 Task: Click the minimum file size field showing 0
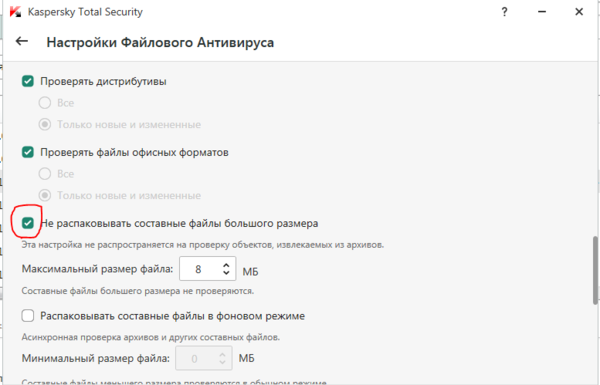click(204, 358)
